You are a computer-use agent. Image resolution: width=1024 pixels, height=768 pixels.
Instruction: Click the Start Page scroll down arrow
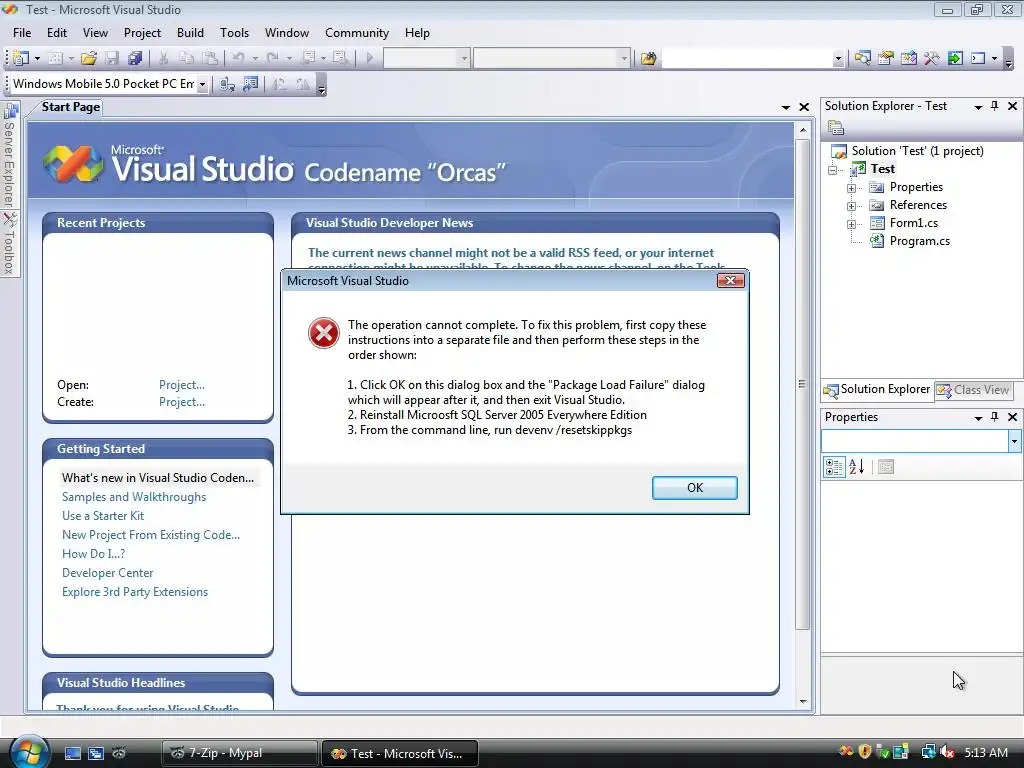pyautogui.click(x=803, y=702)
